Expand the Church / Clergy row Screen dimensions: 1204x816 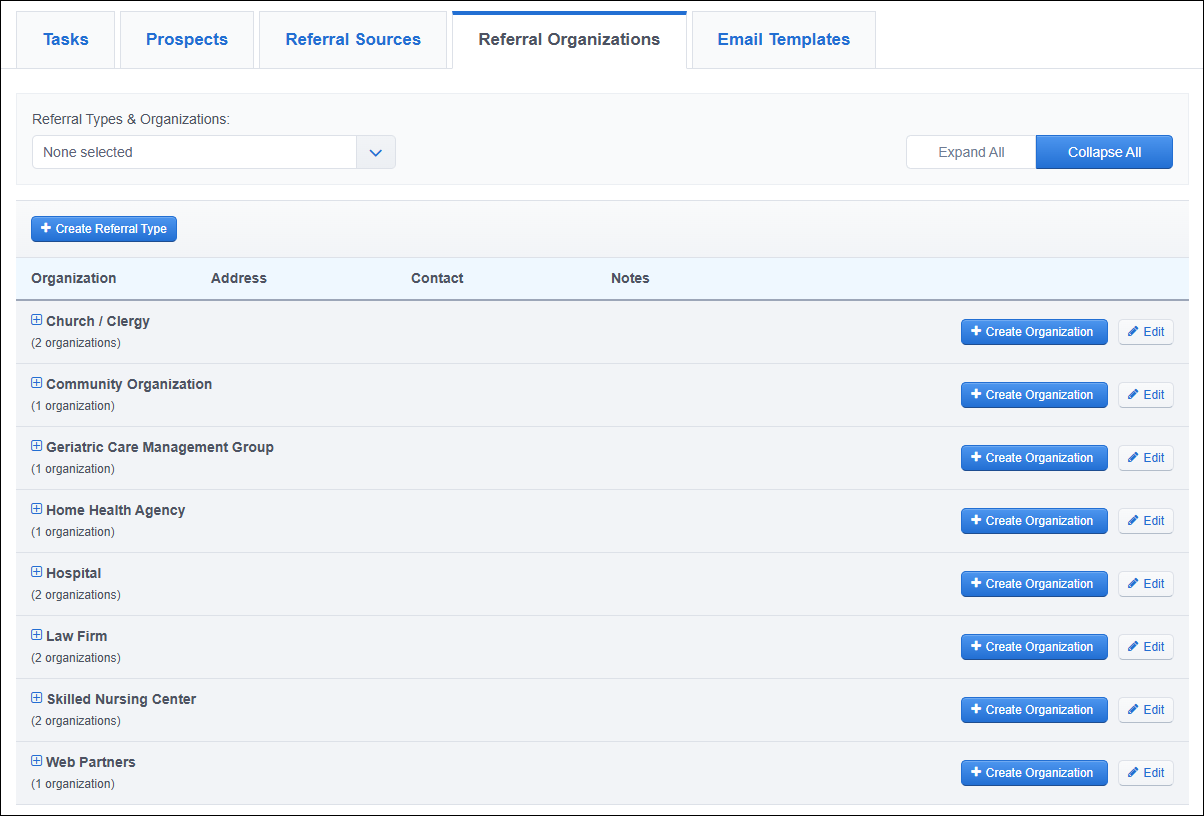click(37, 320)
